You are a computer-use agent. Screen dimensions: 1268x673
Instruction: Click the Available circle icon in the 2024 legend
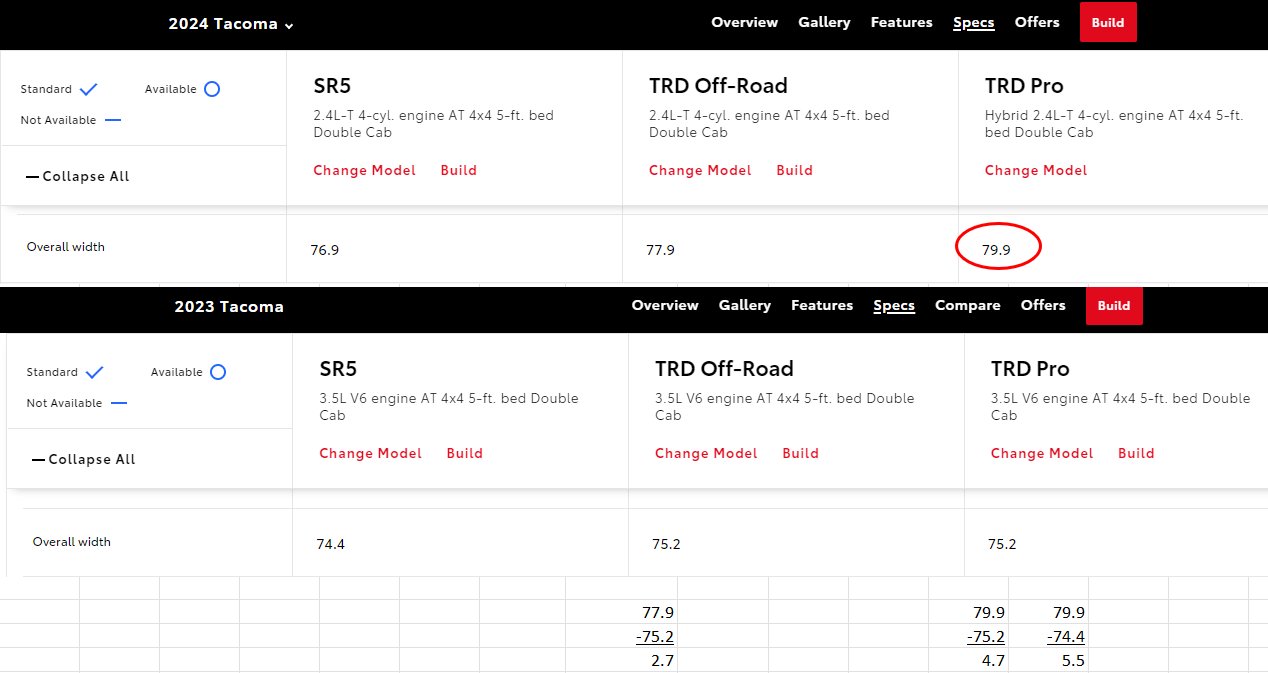[211, 89]
